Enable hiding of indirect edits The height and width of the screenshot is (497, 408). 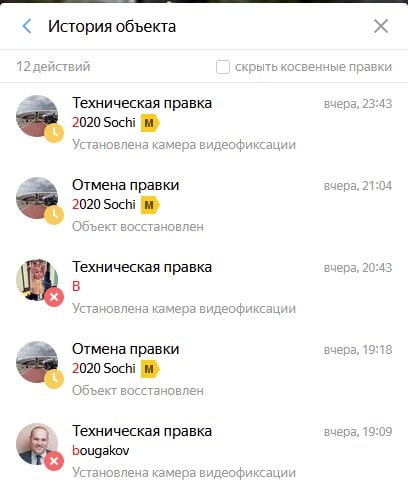tap(223, 67)
